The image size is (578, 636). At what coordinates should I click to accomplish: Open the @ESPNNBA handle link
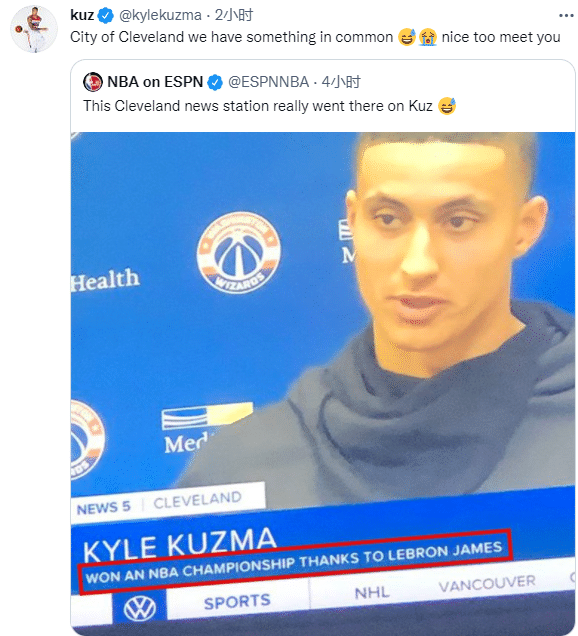point(269,82)
